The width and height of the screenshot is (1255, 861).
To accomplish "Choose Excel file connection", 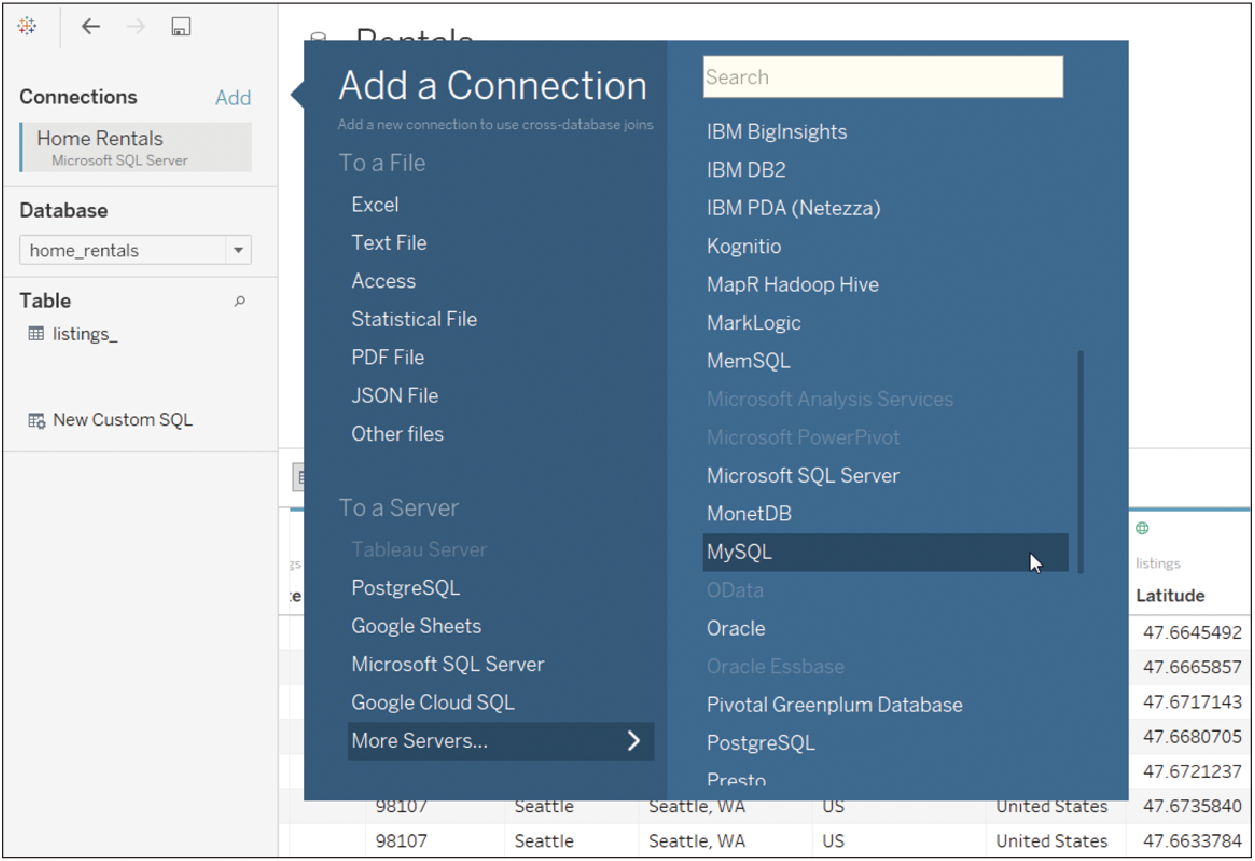I will pos(375,204).
